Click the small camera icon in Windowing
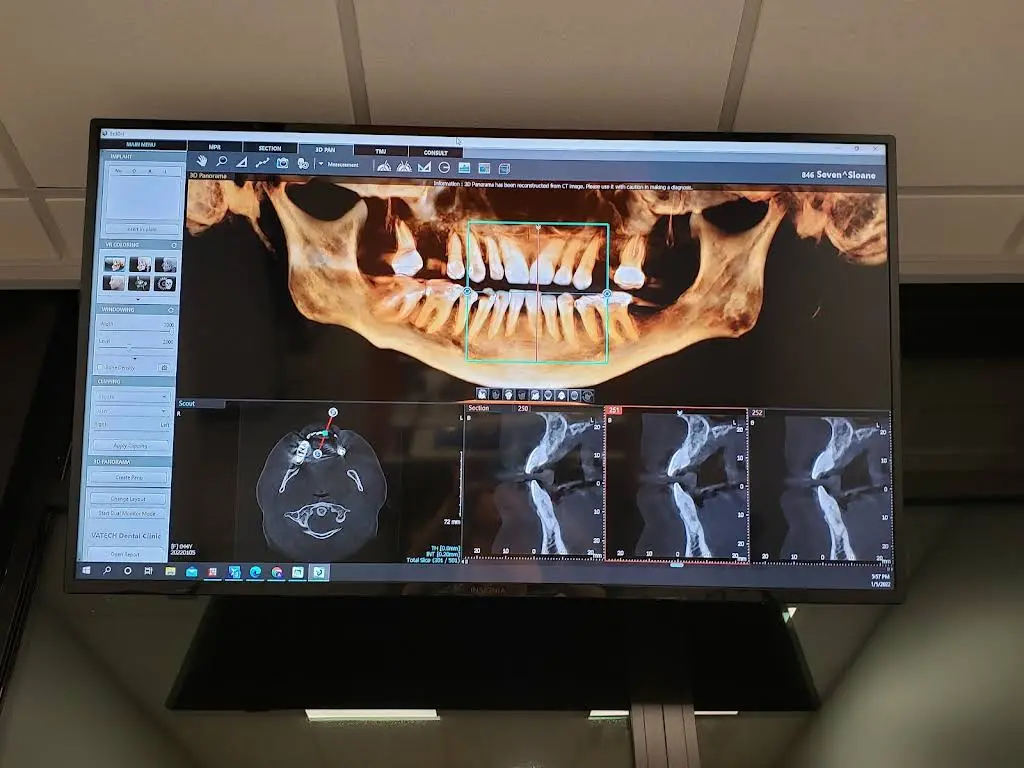Viewport: 1024px width, 768px height. 164,368
